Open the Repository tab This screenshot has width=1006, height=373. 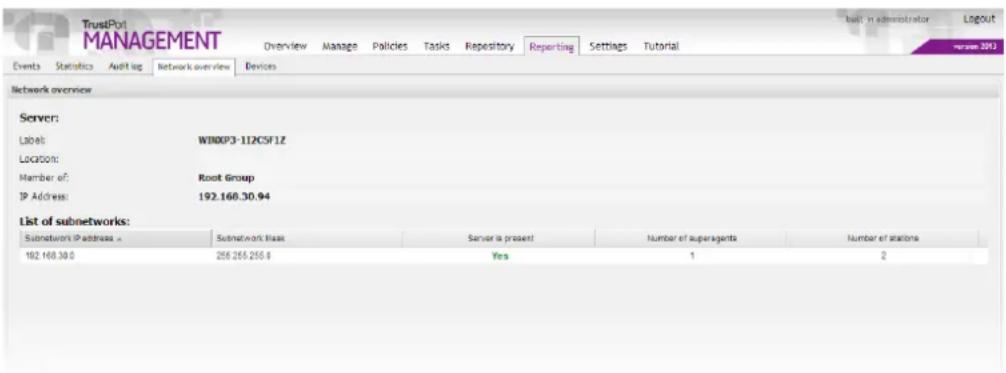(490, 46)
